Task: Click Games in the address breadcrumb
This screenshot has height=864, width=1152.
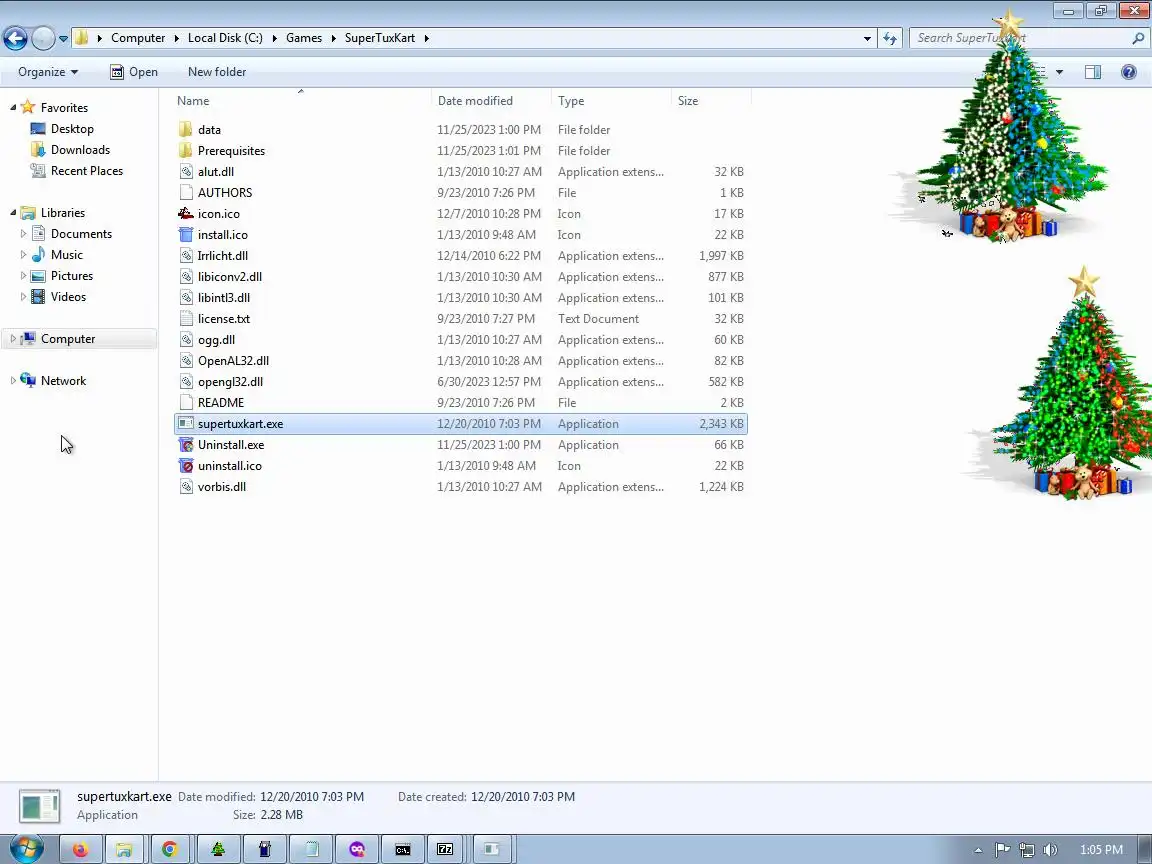Action: [304, 38]
